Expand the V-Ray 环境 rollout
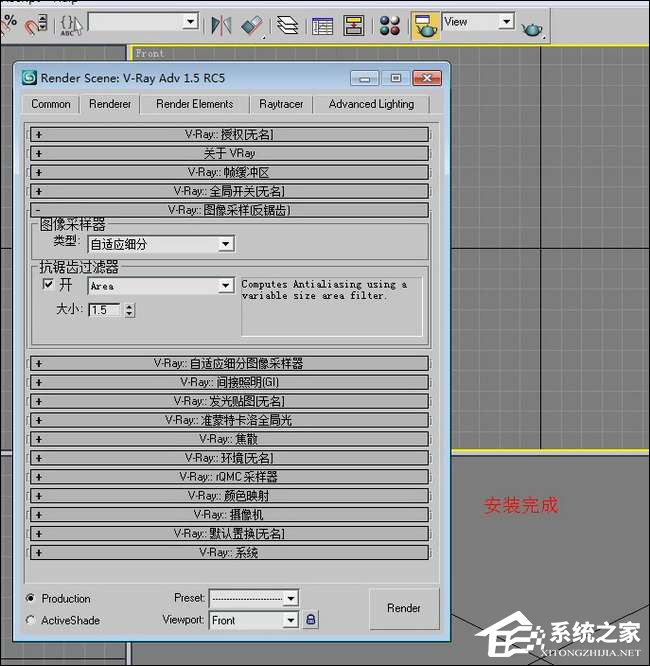This screenshot has width=650, height=666. click(x=229, y=458)
